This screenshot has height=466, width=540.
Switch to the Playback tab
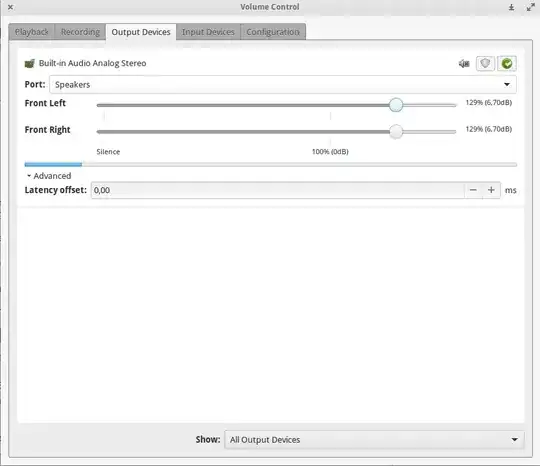31,32
